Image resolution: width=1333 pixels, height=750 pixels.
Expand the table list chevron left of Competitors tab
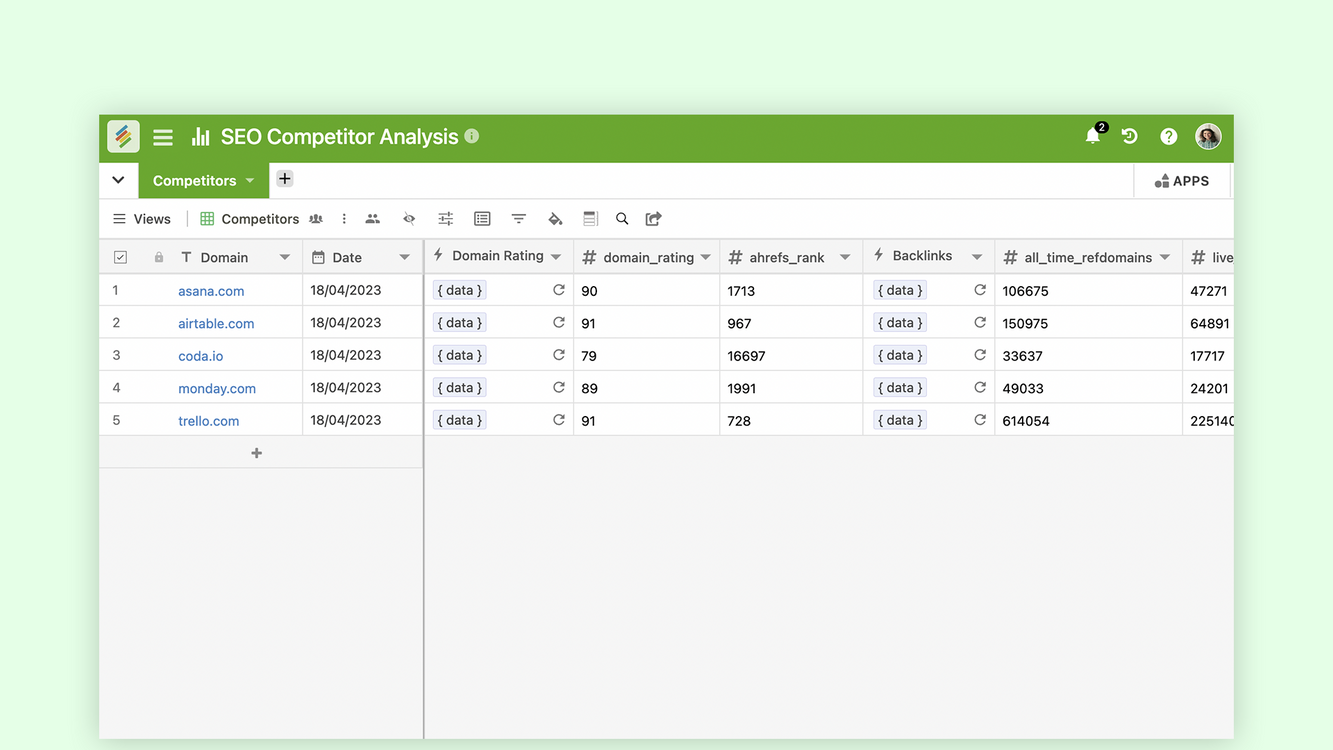pos(118,180)
